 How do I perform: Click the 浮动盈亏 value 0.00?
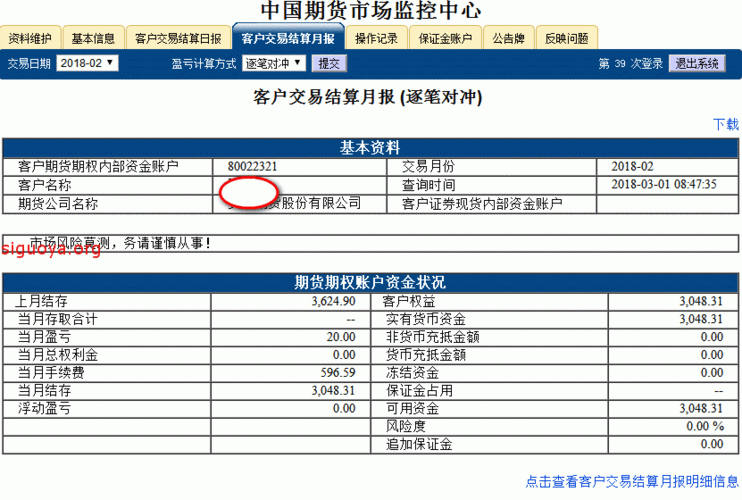[344, 409]
